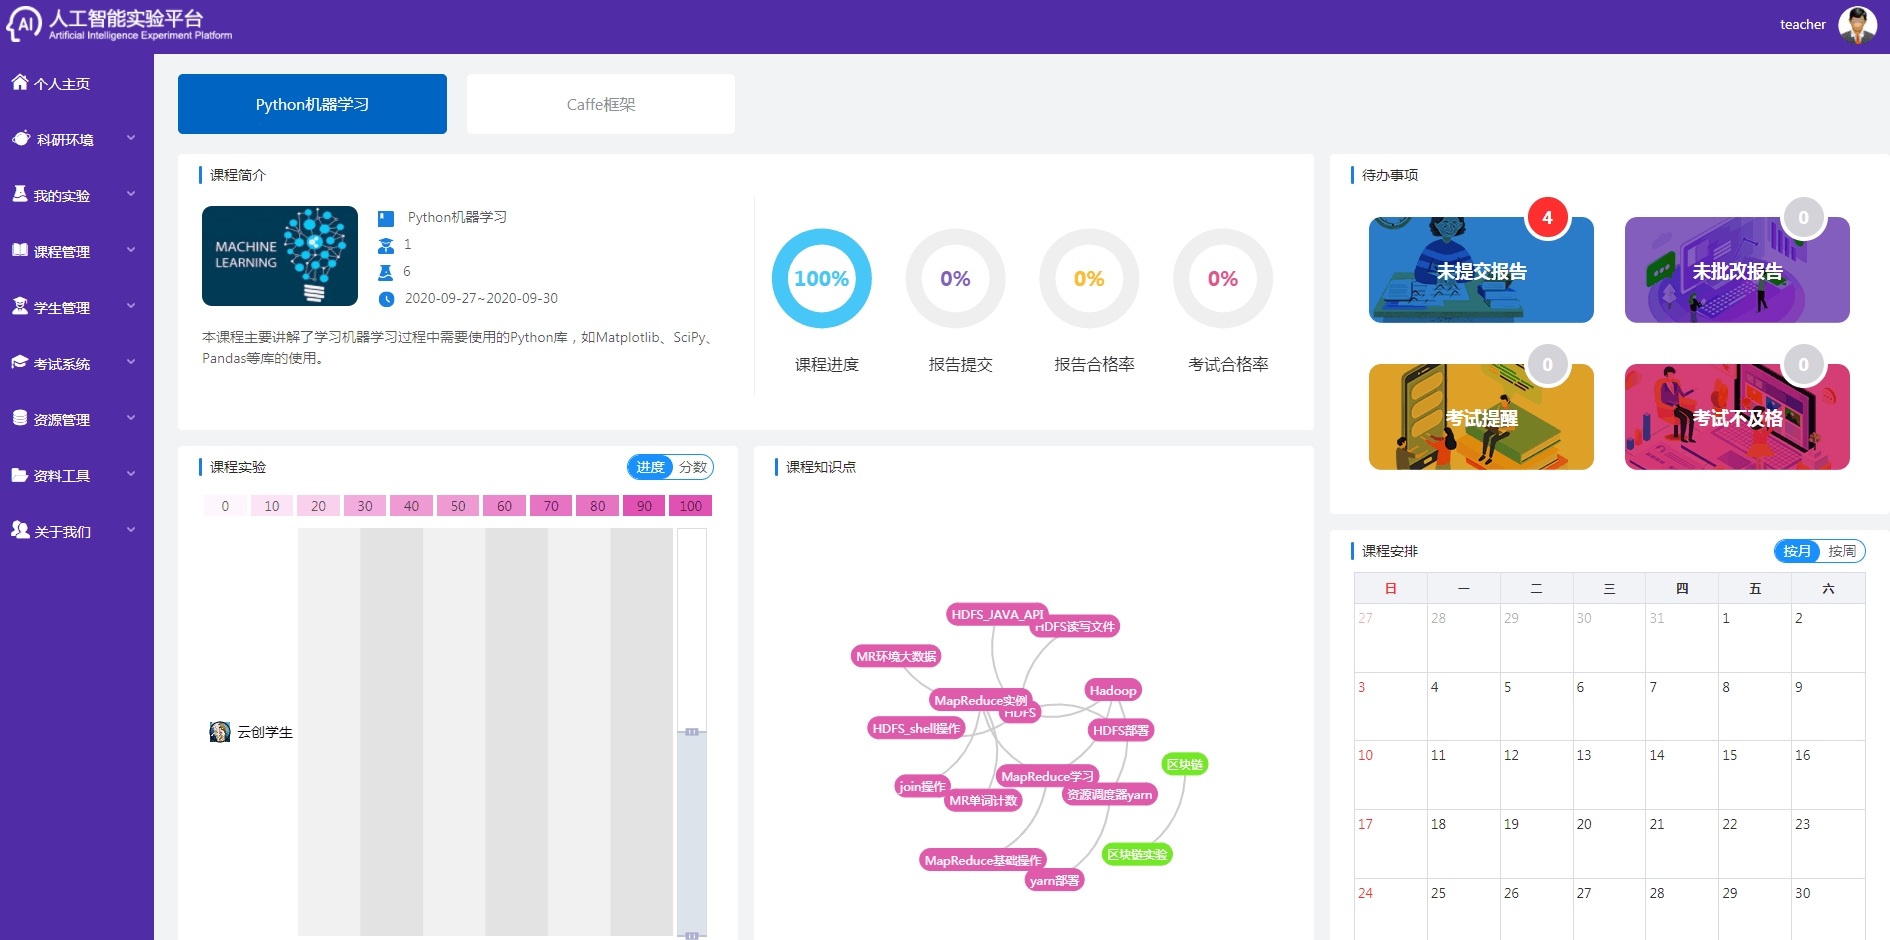Switch to the Caffe框架 tab
This screenshot has height=940, width=1890.
[600, 104]
